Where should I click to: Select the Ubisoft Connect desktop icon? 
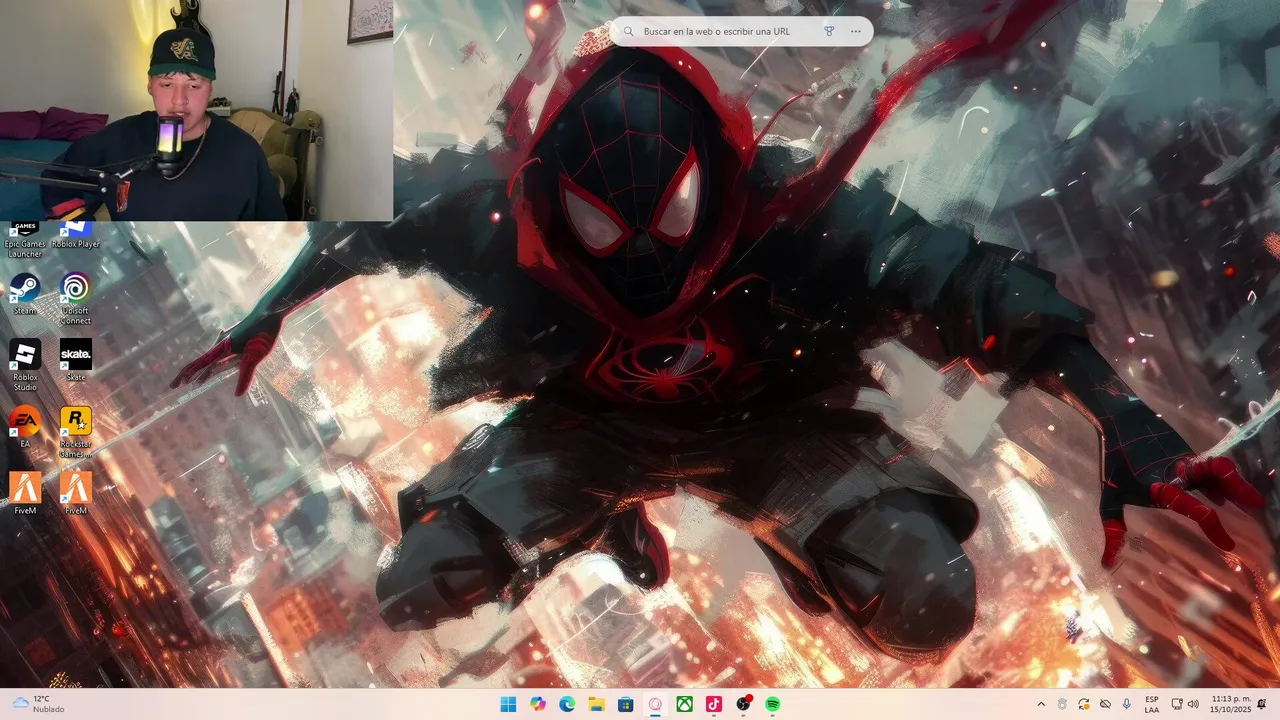coord(76,299)
